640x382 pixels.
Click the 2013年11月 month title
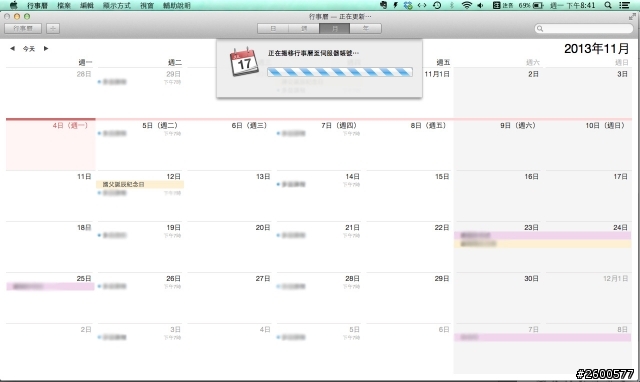click(597, 49)
